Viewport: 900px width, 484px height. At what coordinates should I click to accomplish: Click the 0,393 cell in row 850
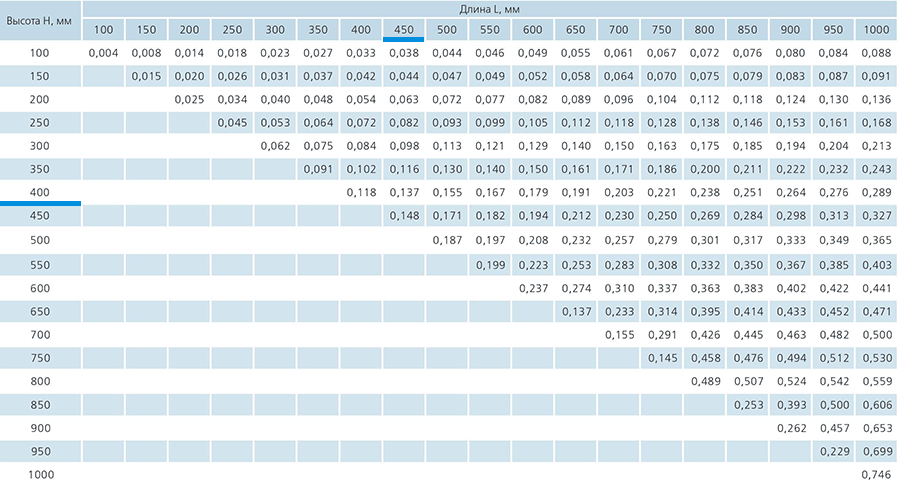[790, 405]
